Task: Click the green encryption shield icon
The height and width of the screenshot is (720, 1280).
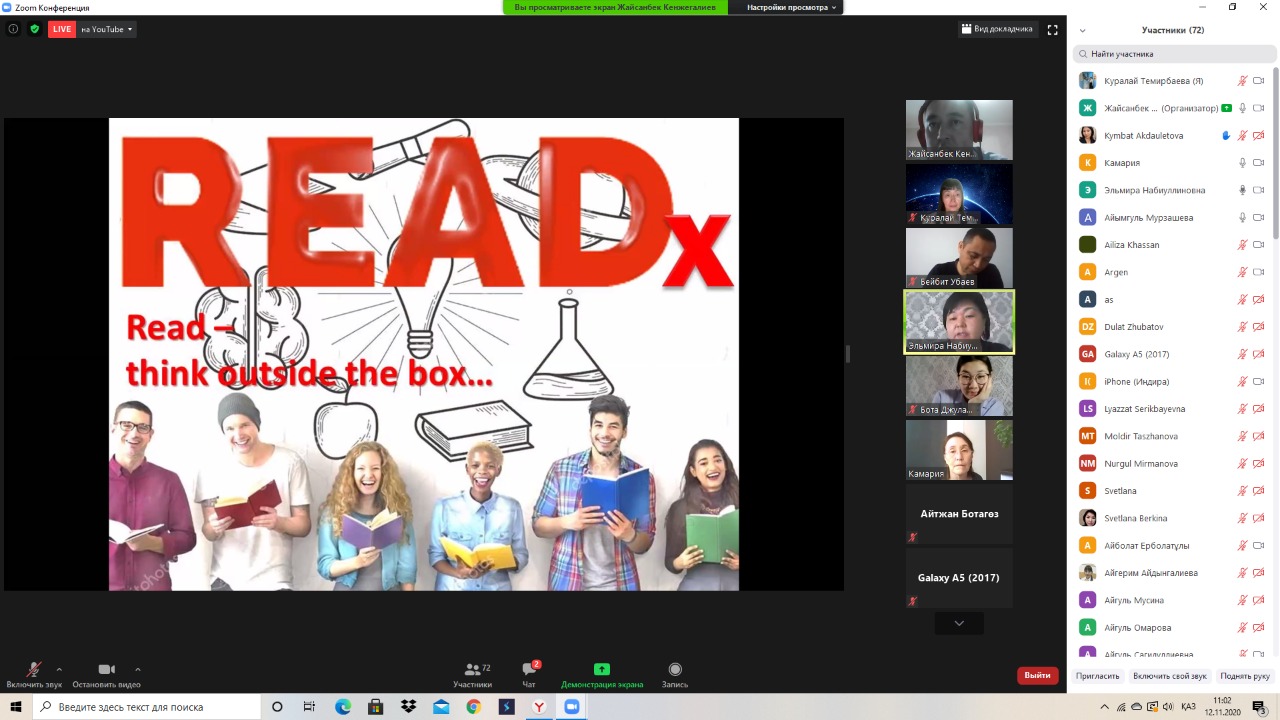Action: tap(35, 29)
